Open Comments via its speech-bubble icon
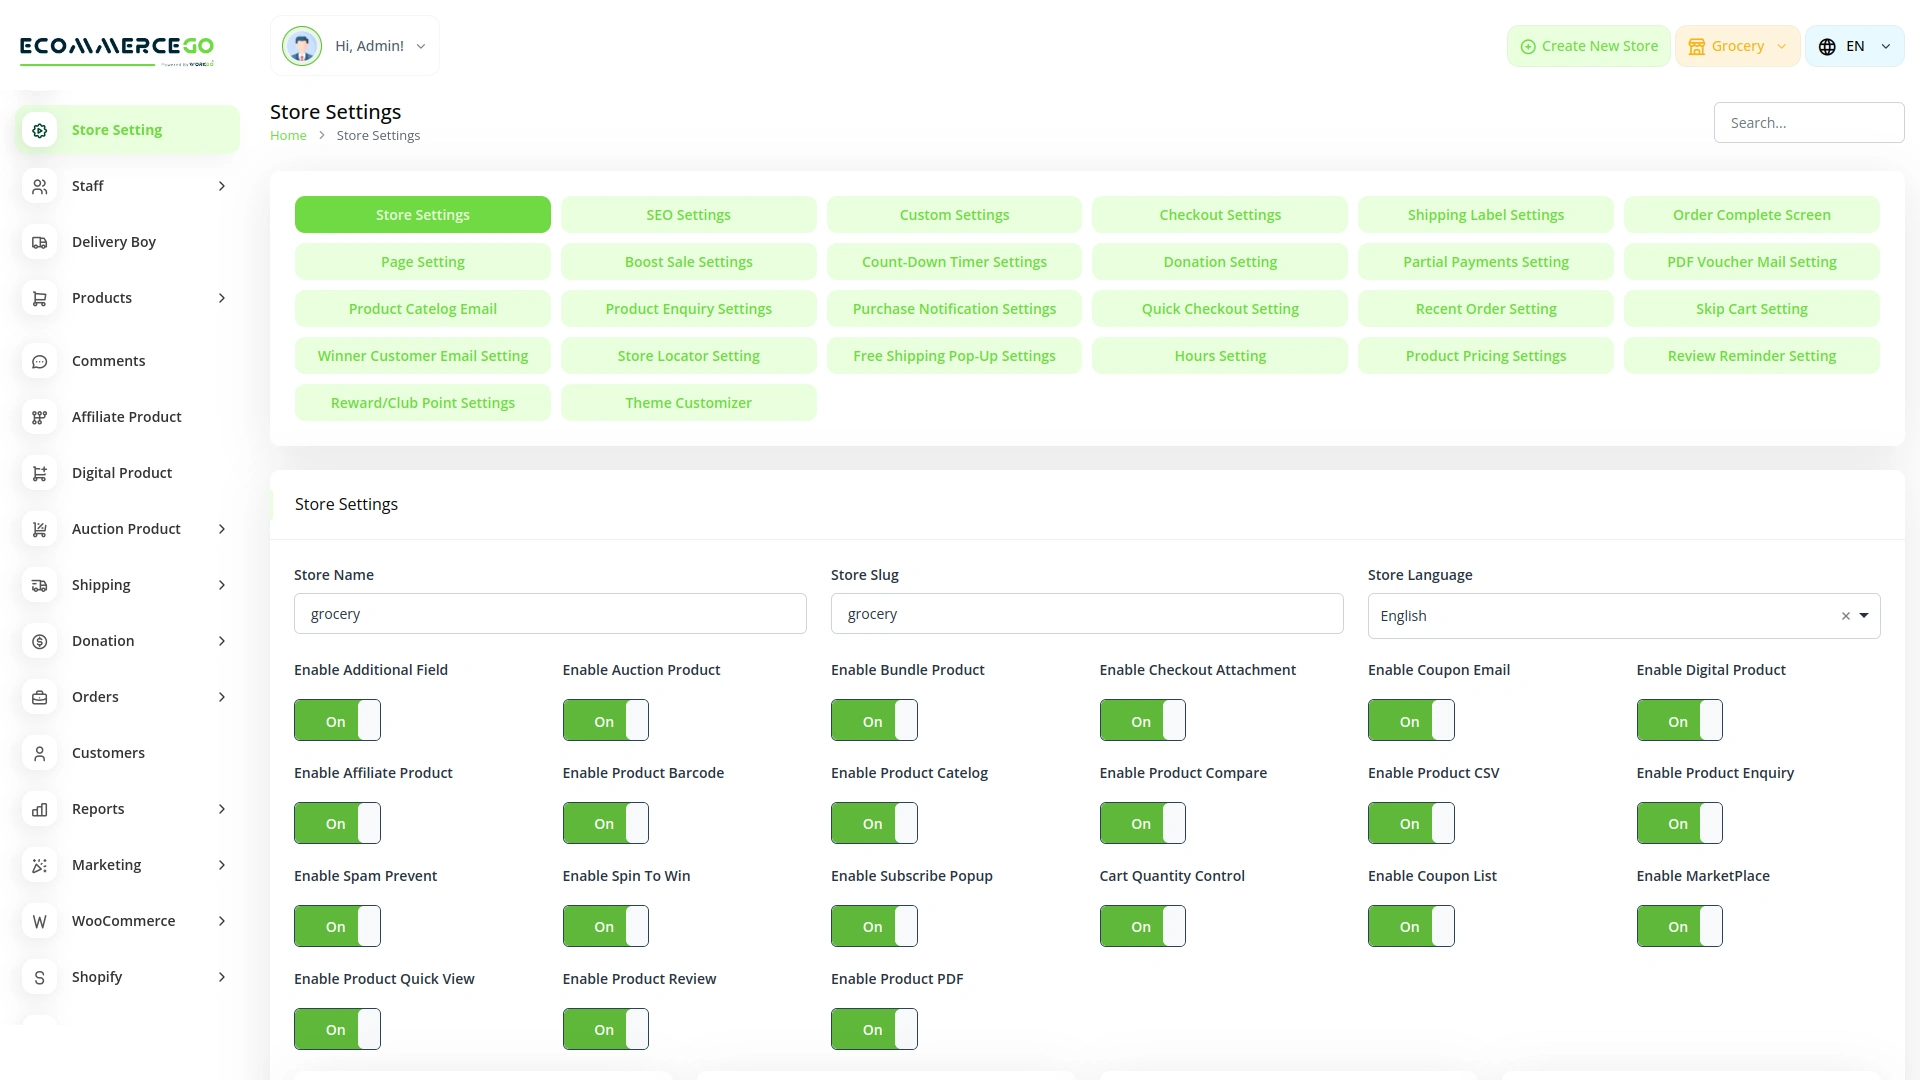This screenshot has height=1080, width=1920. click(40, 361)
